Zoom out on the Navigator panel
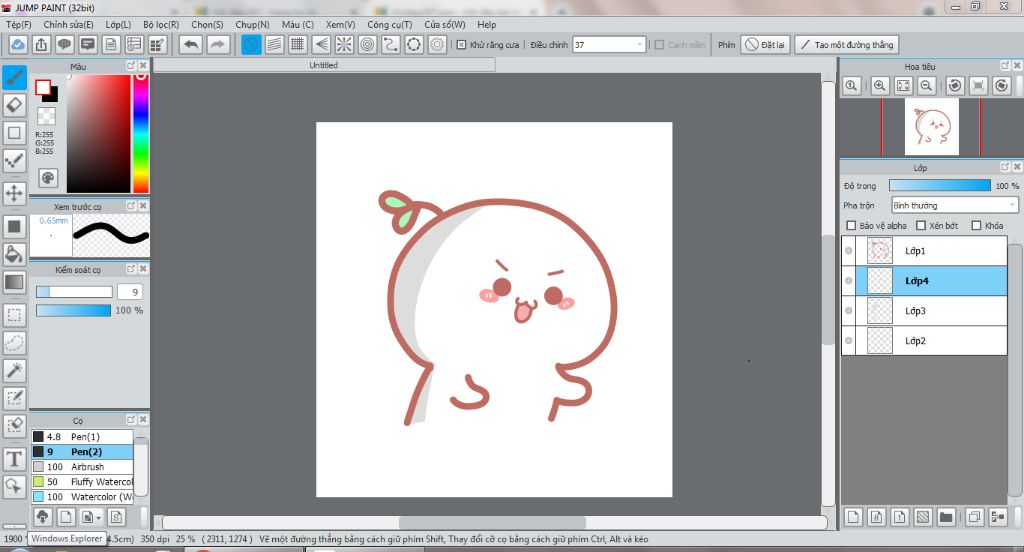This screenshot has height=552, width=1024. [926, 86]
